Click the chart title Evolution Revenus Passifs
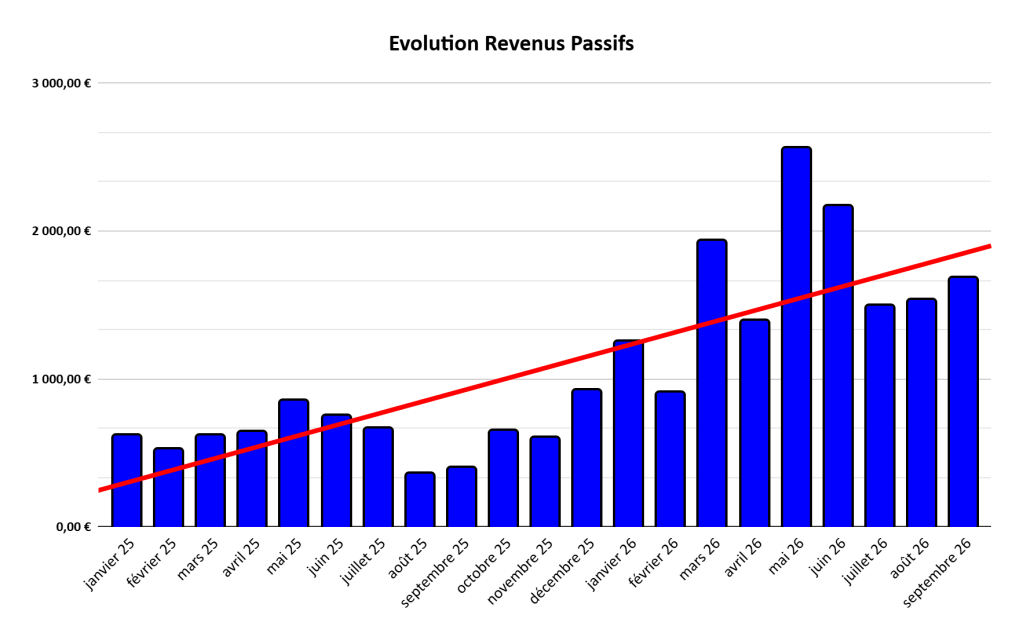 511,44
